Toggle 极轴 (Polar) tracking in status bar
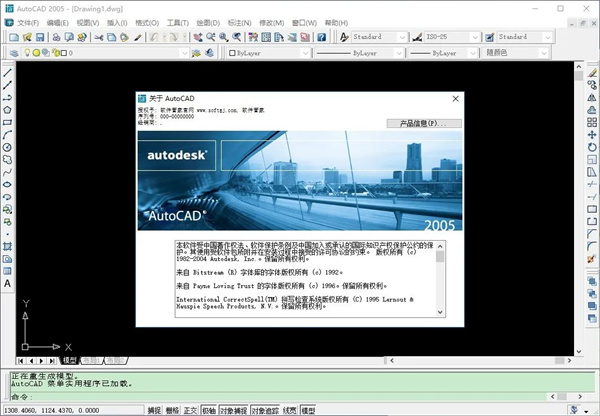Image resolution: width=600 pixels, height=416 pixels. (208, 410)
